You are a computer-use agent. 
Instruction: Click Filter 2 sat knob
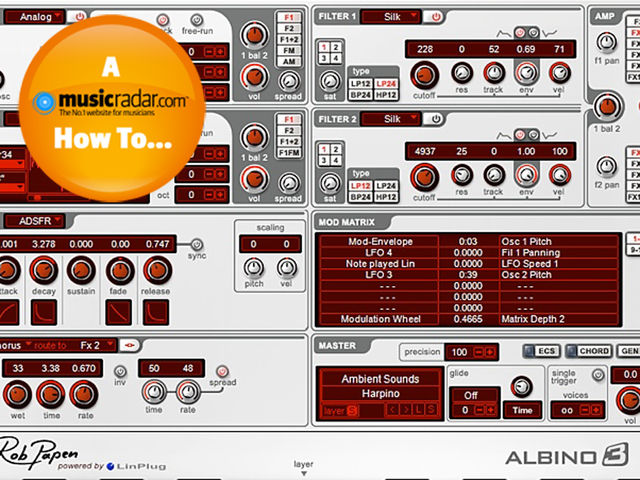tap(330, 183)
